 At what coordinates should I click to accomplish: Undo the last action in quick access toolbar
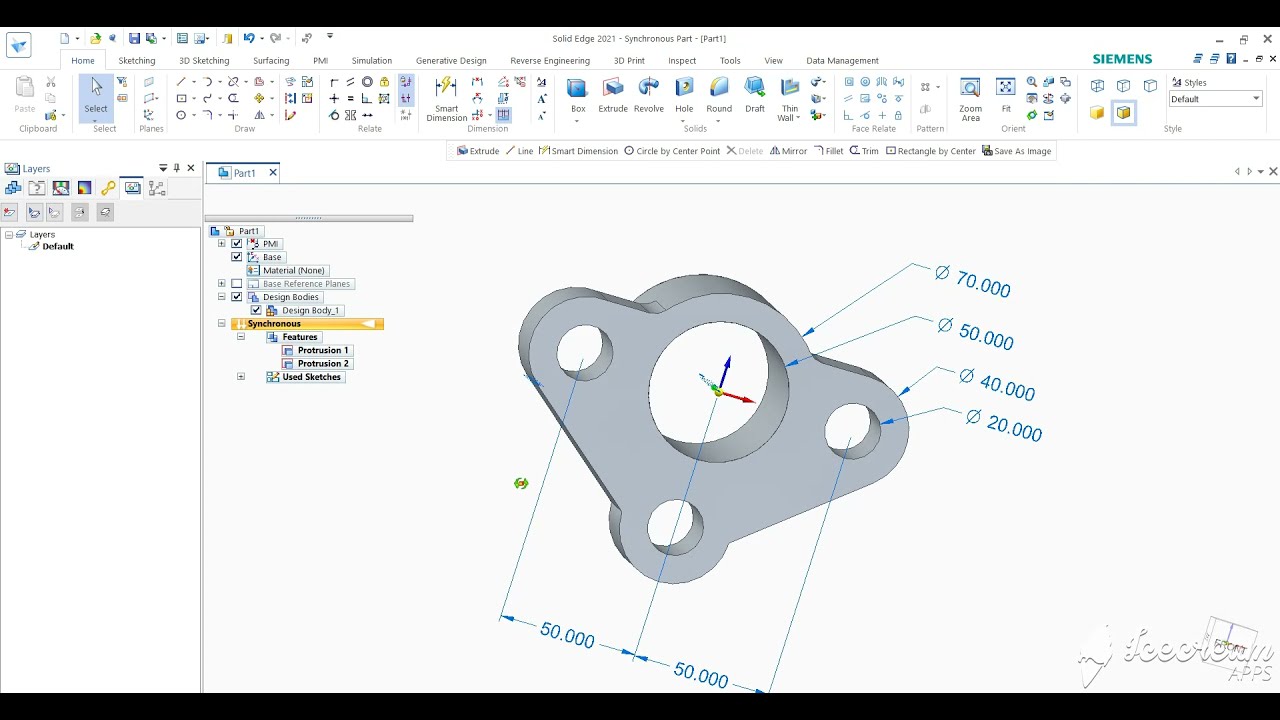[x=248, y=38]
